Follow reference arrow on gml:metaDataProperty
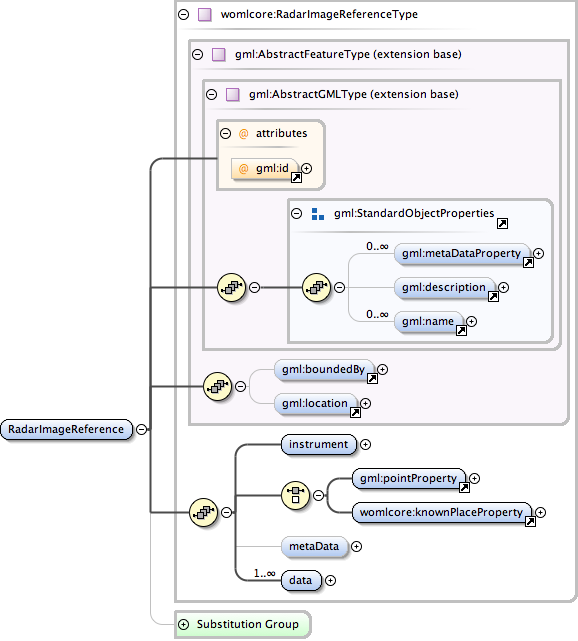This screenshot has height=641, width=578. (x=528, y=263)
